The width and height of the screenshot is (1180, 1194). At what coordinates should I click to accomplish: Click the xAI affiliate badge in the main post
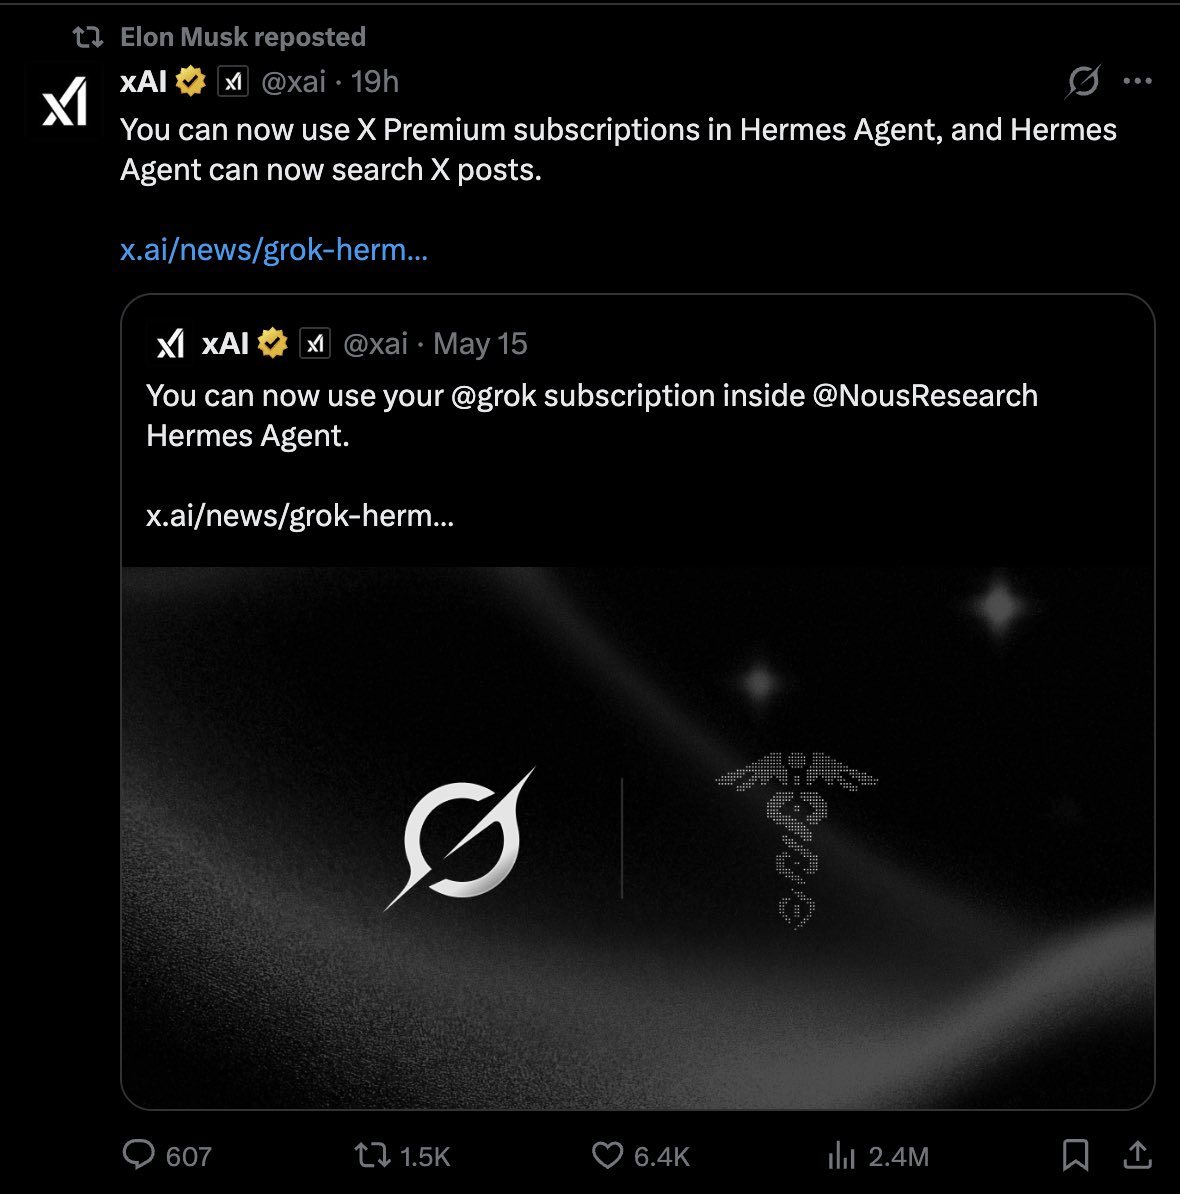pos(233,81)
